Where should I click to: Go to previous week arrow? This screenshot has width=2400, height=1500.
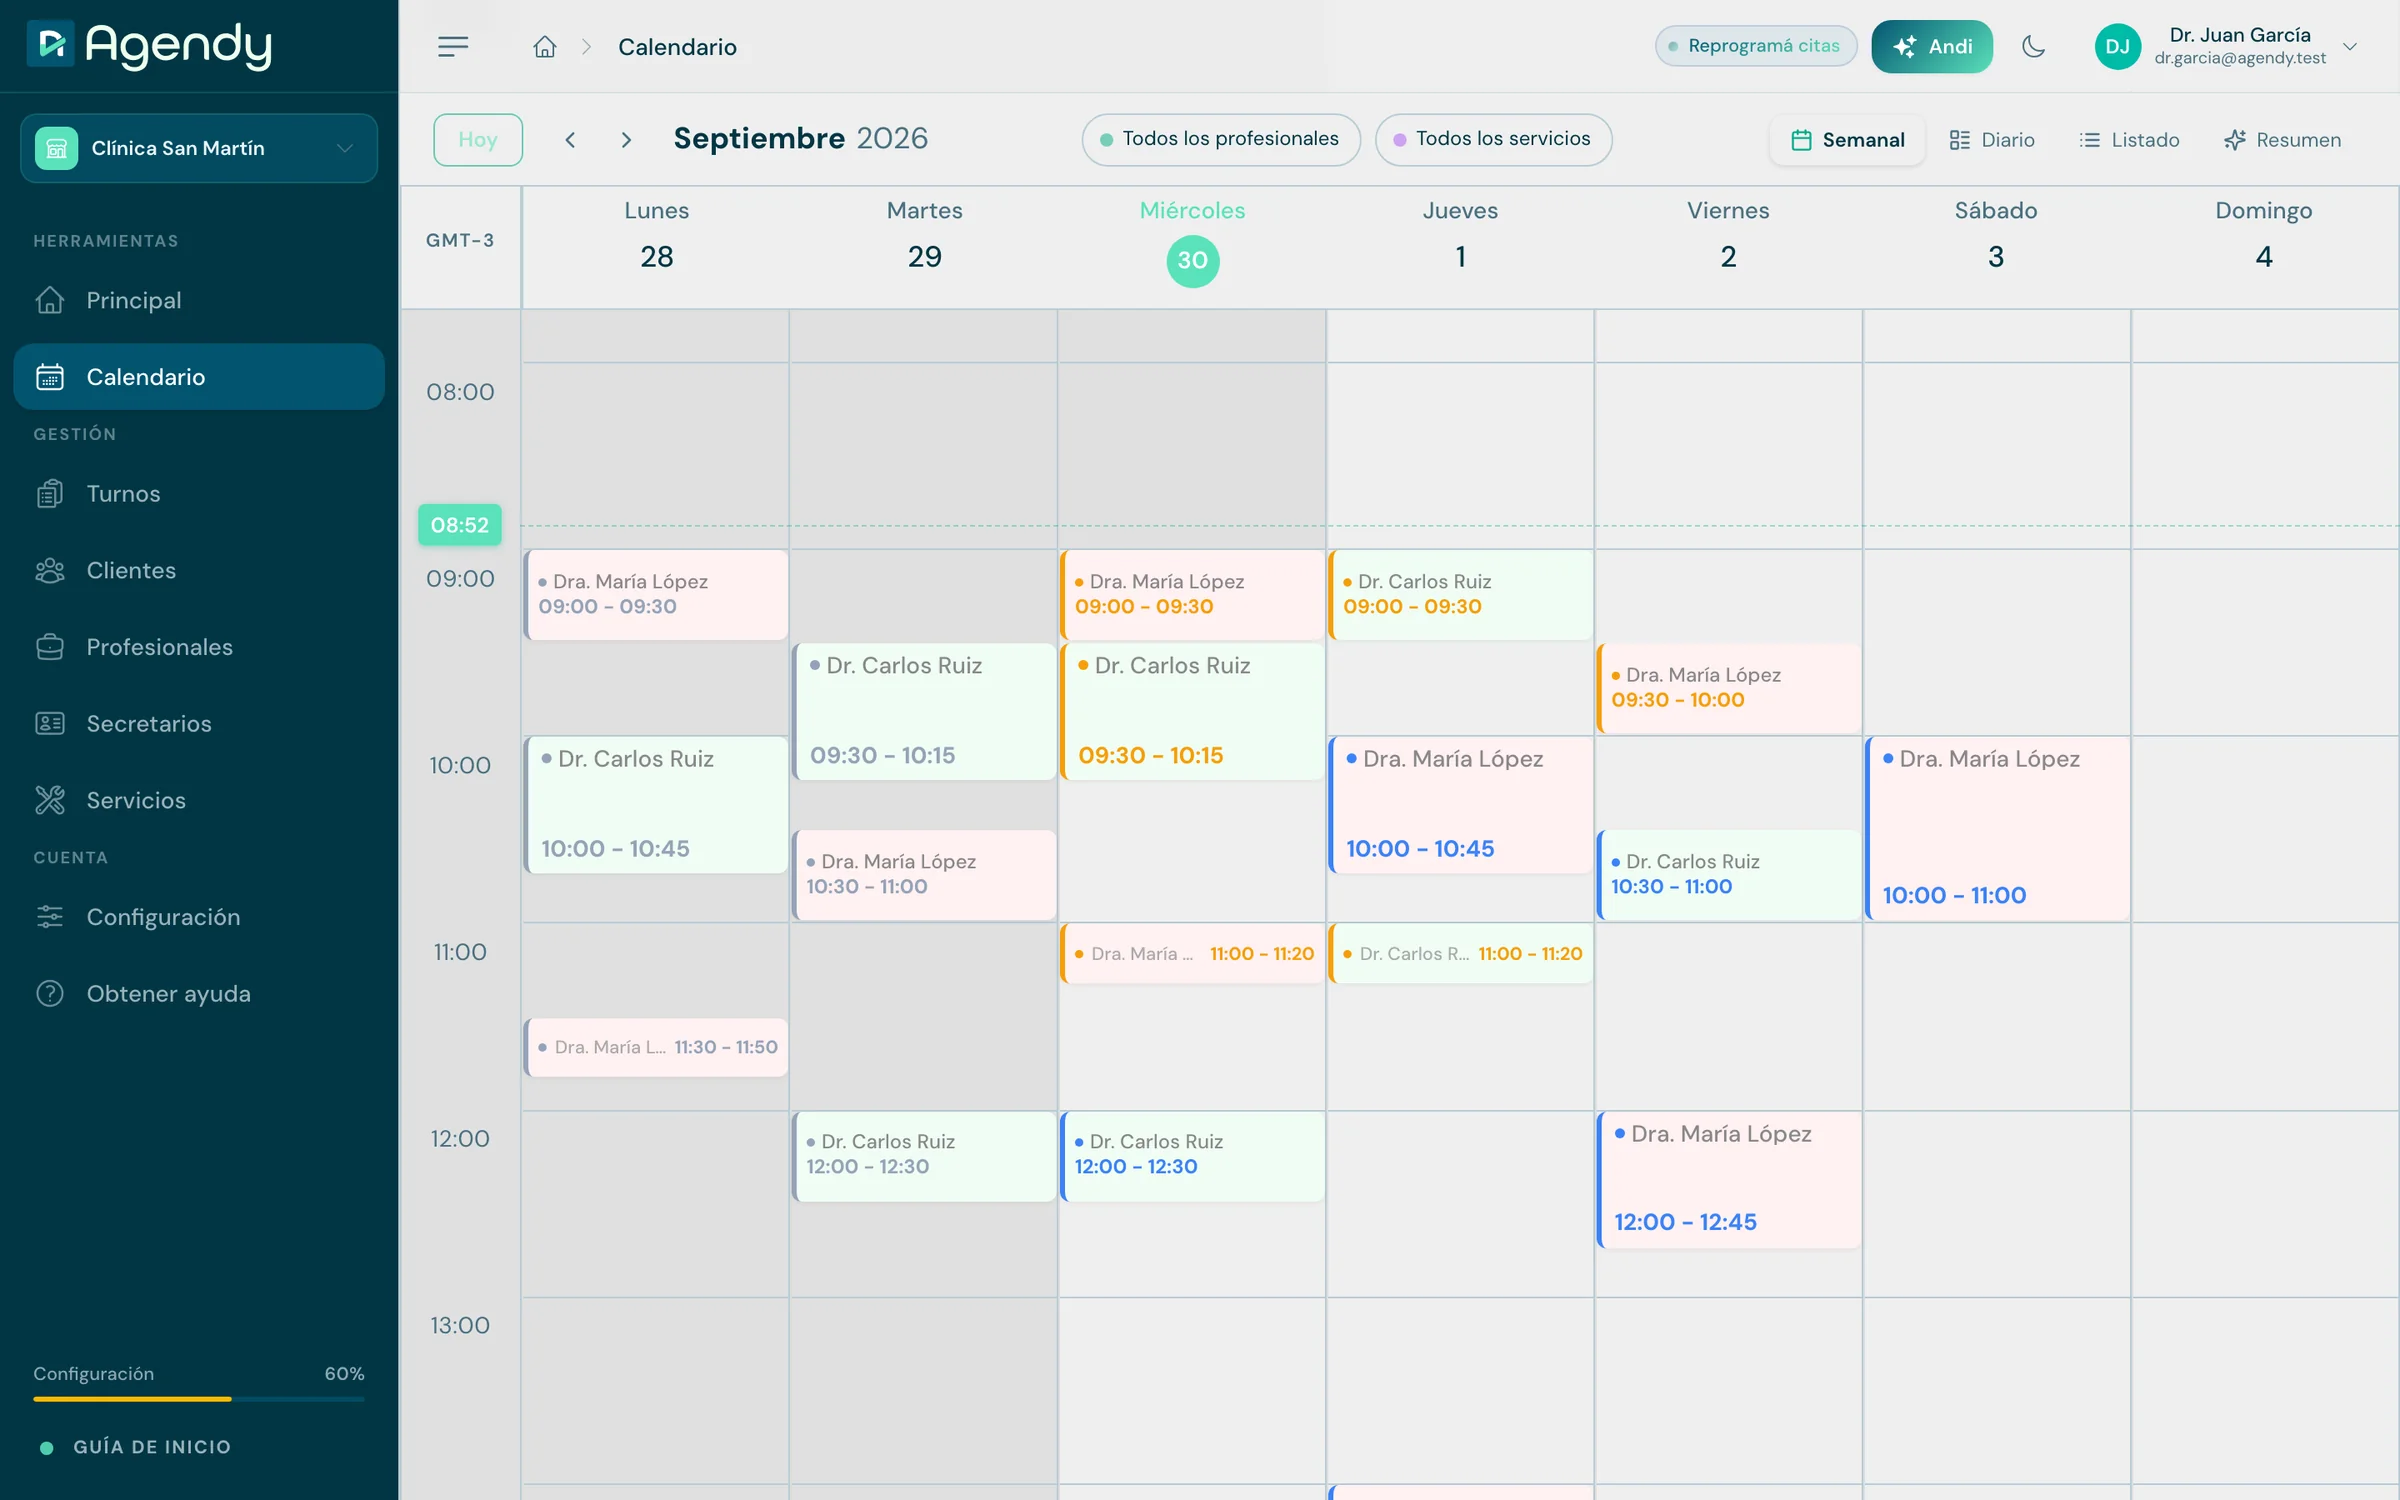pyautogui.click(x=570, y=139)
